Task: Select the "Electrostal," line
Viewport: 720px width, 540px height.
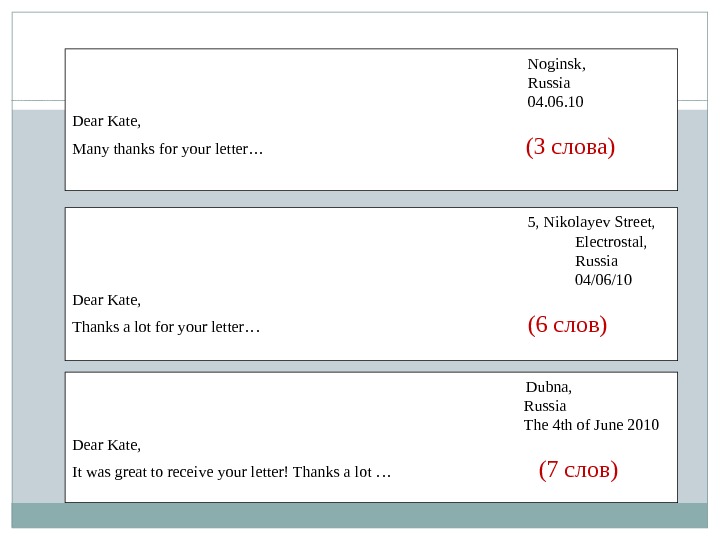Action: (610, 241)
